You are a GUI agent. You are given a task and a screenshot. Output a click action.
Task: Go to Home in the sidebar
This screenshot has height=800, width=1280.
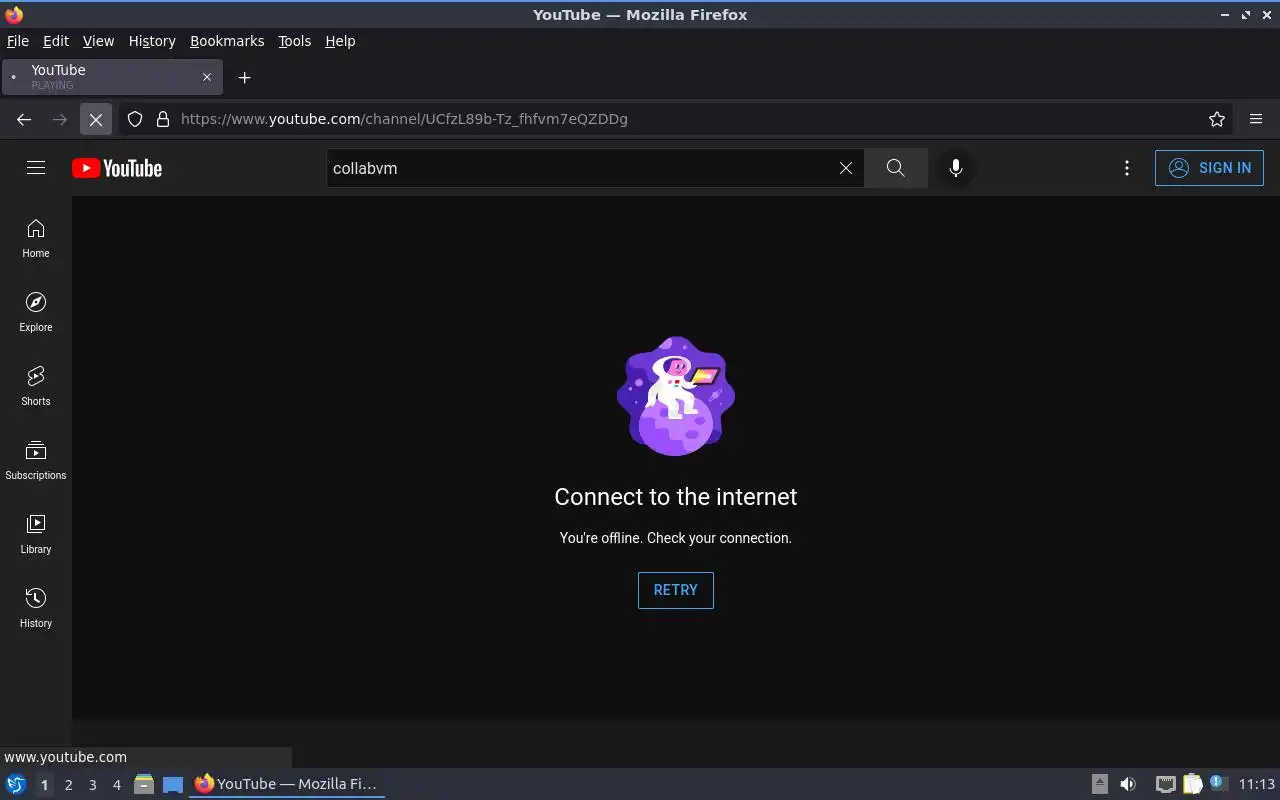36,239
